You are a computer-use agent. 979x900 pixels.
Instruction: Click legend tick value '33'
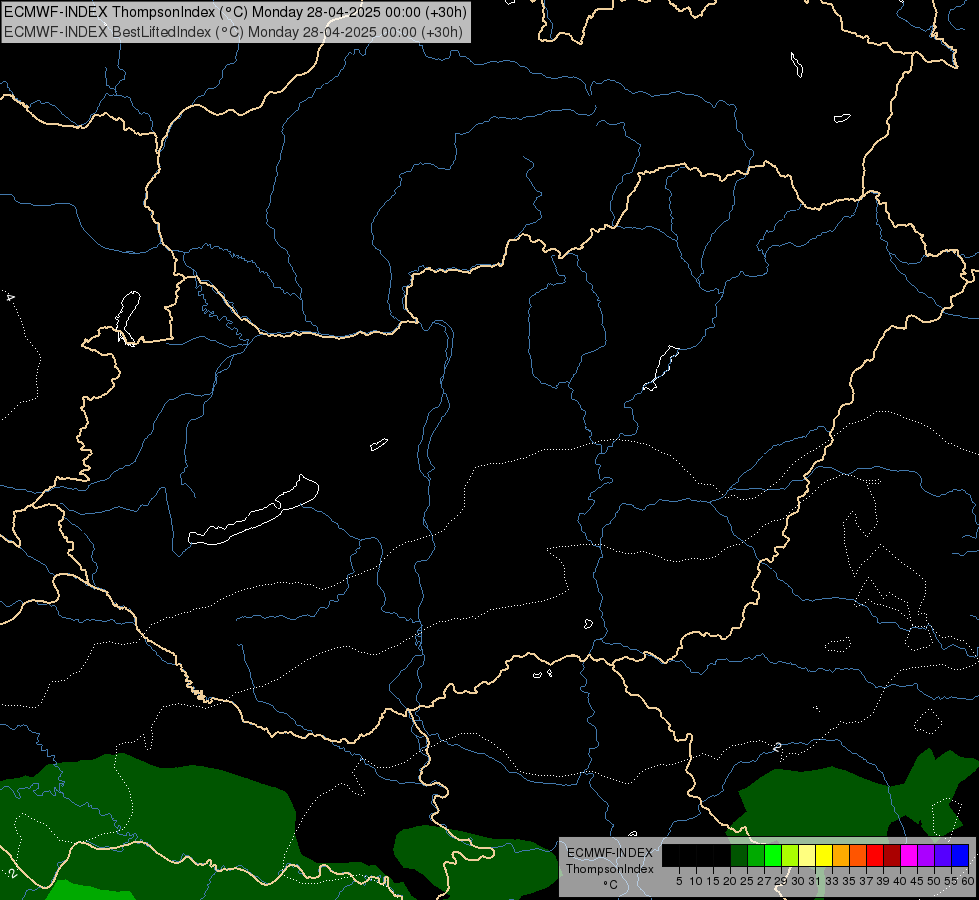(x=832, y=881)
